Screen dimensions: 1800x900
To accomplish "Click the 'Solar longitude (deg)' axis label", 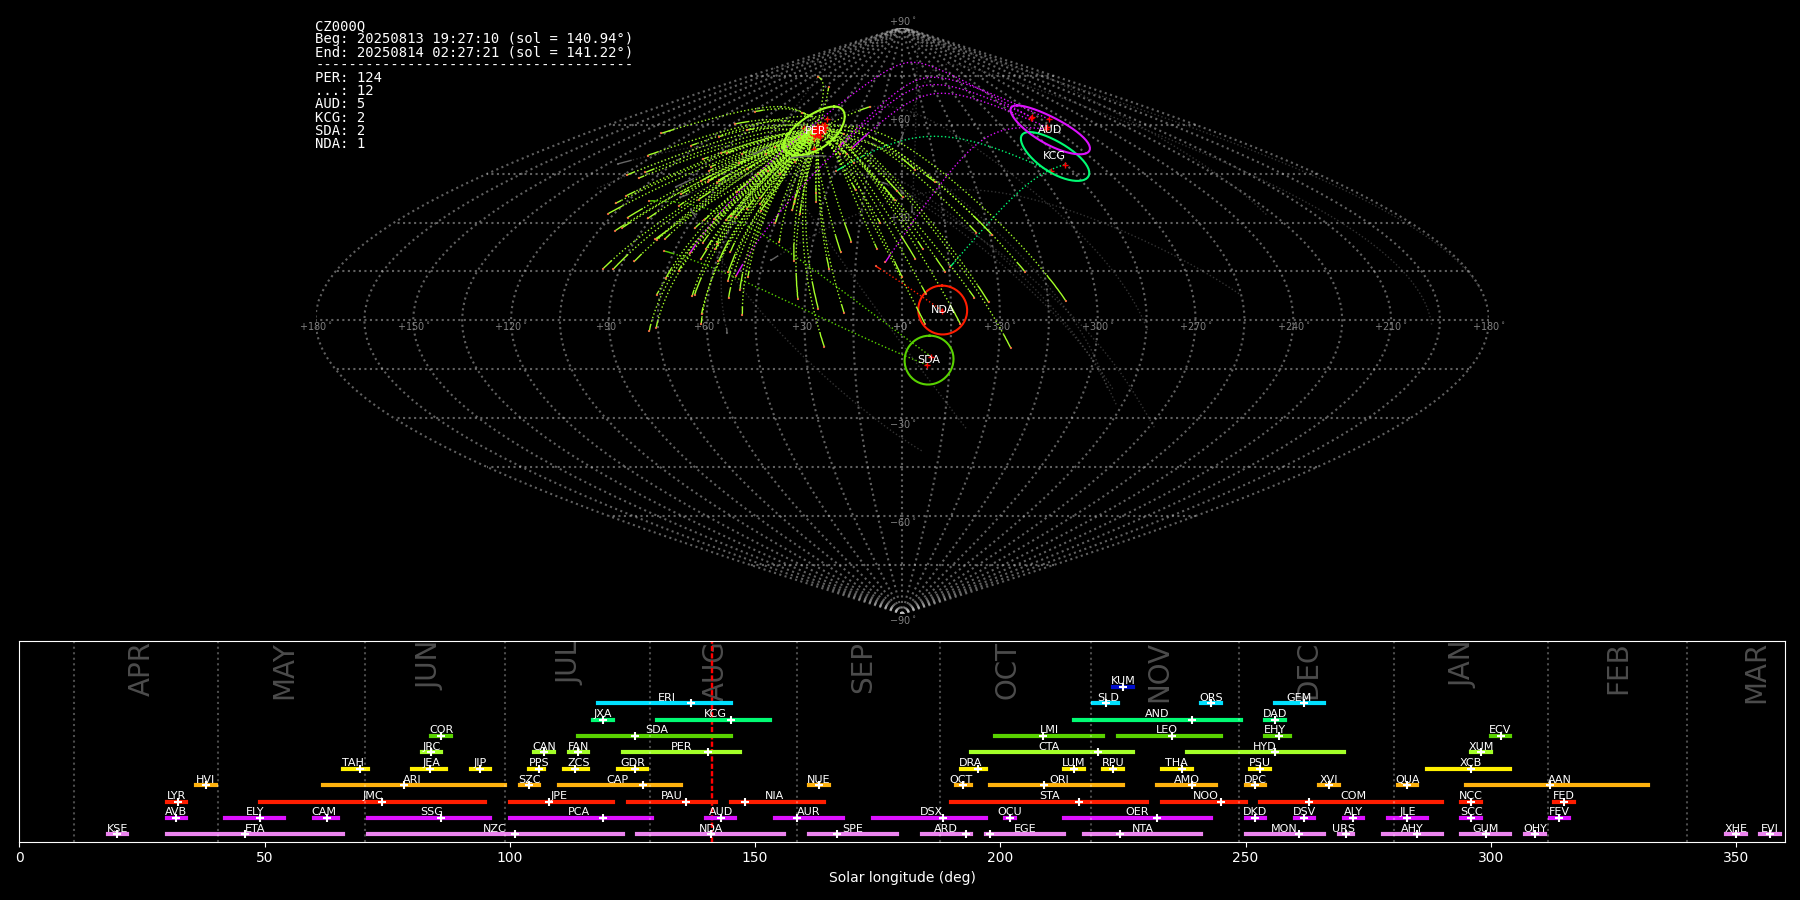I will pos(902,878).
